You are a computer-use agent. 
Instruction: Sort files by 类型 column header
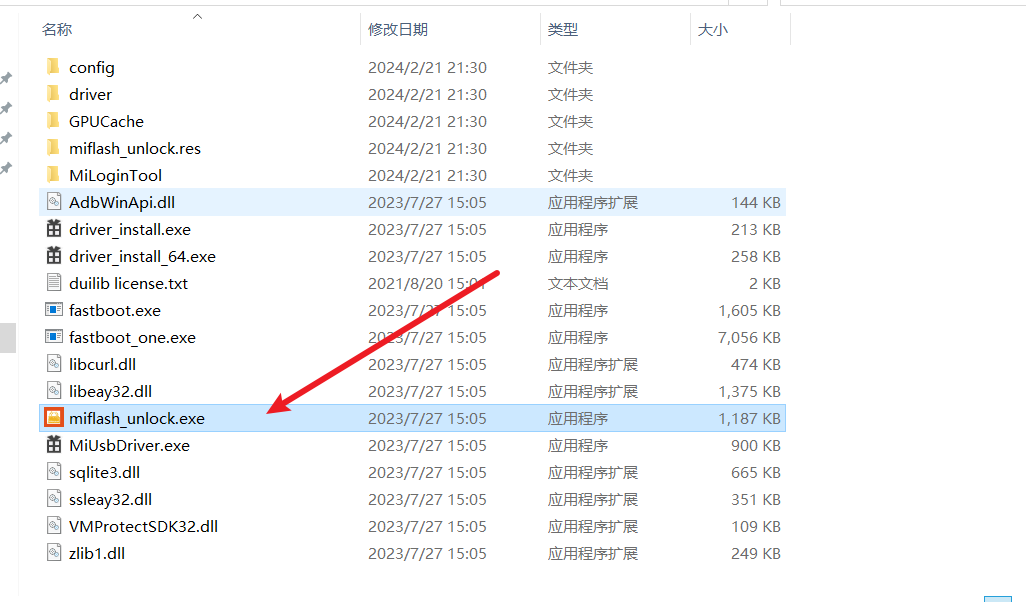(563, 29)
